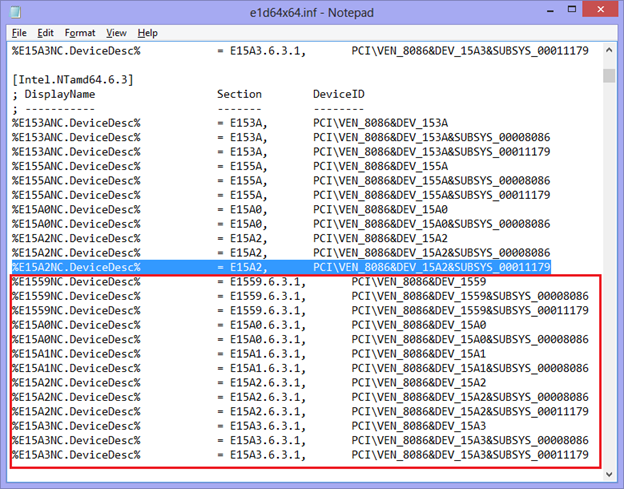
Task: Click the DeviceID column header text
Action: (338, 93)
